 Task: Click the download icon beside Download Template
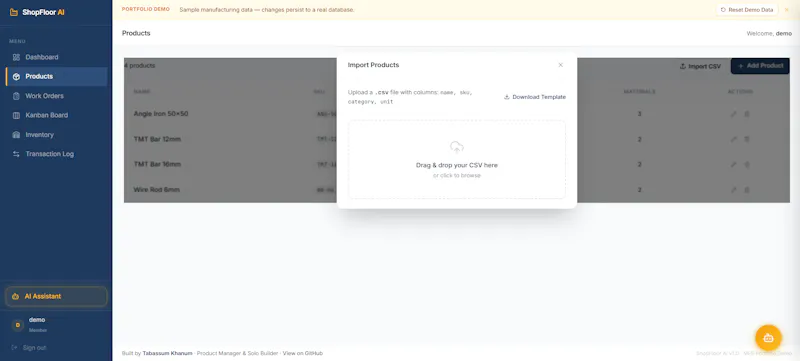507,97
